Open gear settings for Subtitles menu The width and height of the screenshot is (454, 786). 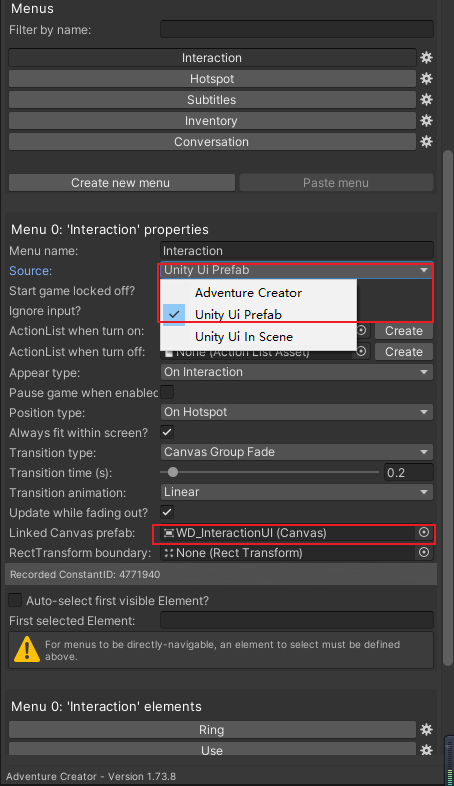[426, 100]
